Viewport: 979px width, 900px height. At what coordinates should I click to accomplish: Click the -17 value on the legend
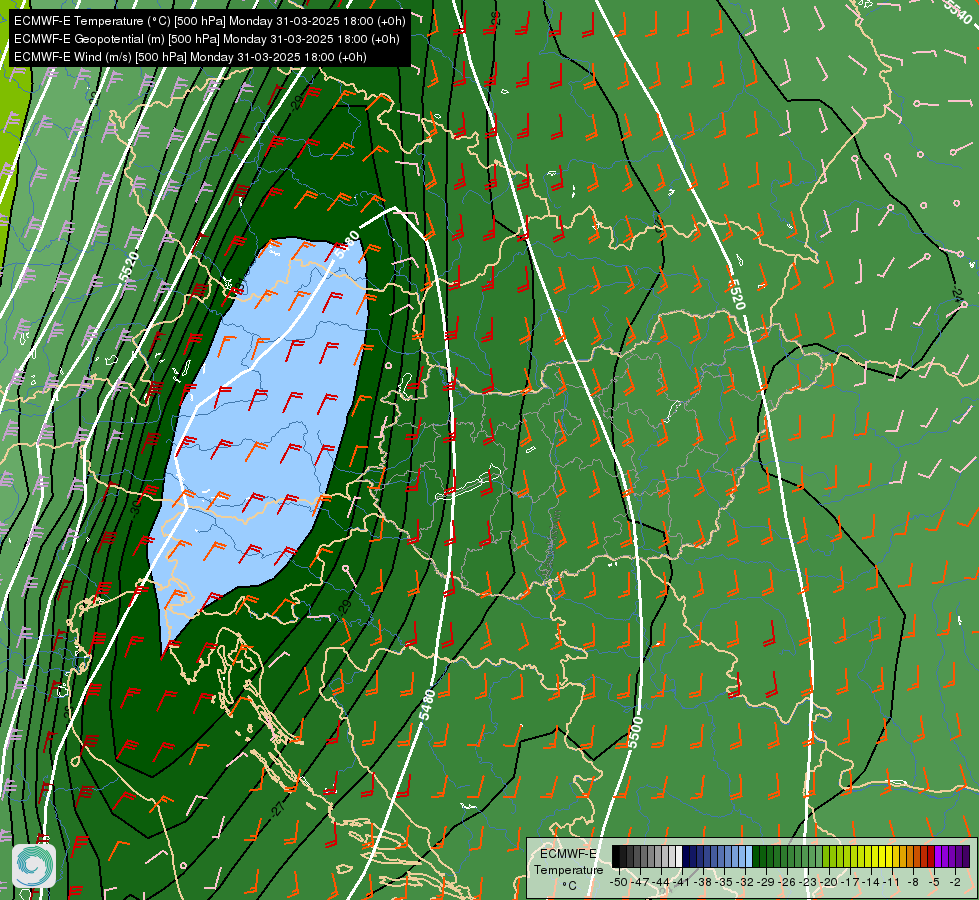tap(850, 882)
